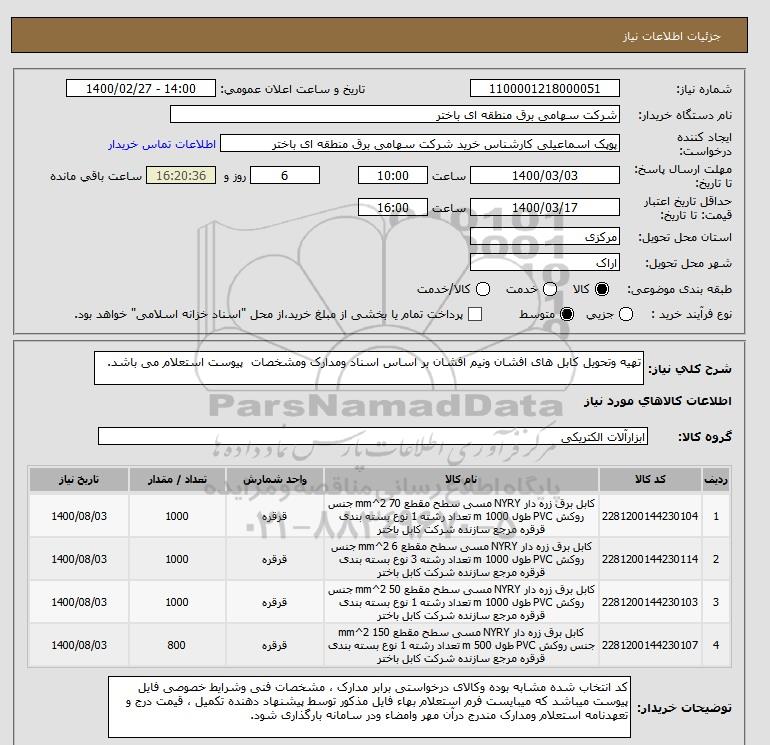Click the price validity date 1400/03/17
Viewport: 770px width, 745px height.
pos(545,207)
